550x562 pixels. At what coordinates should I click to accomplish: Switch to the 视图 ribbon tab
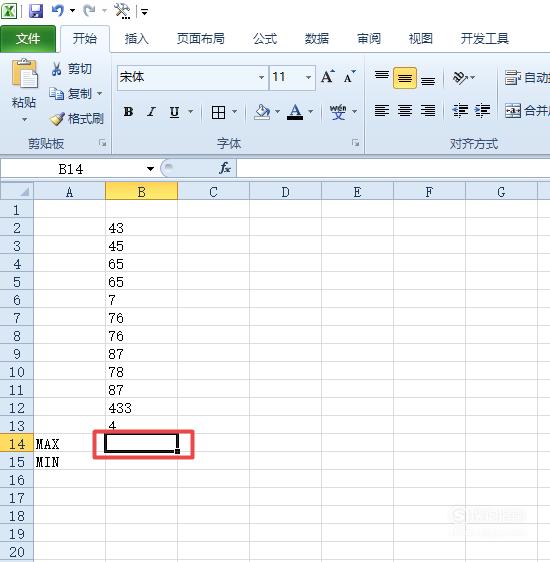[421, 39]
